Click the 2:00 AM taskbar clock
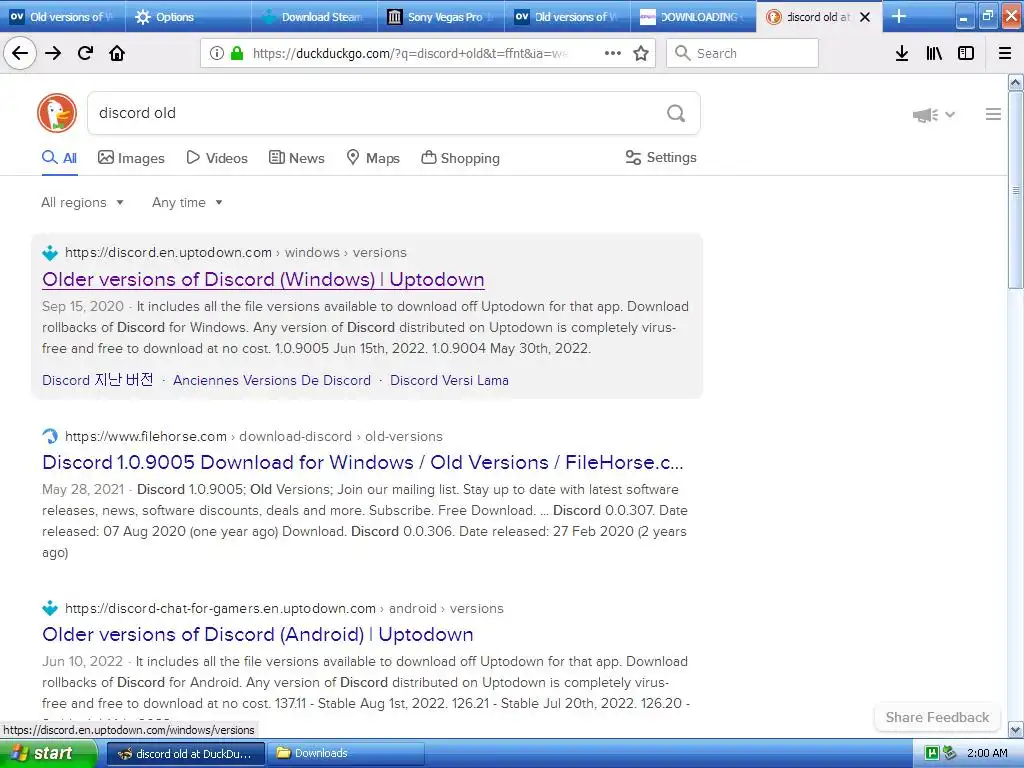 tap(987, 753)
